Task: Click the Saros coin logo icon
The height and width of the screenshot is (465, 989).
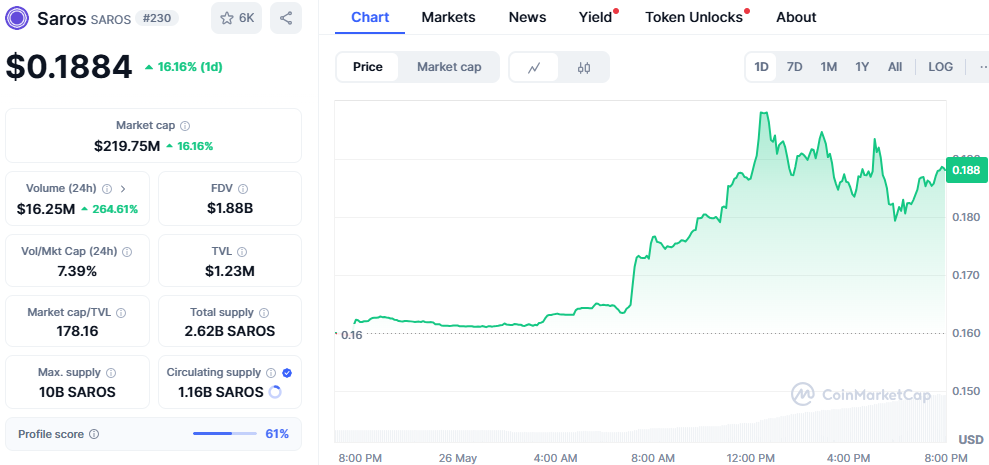Action: pos(17,18)
